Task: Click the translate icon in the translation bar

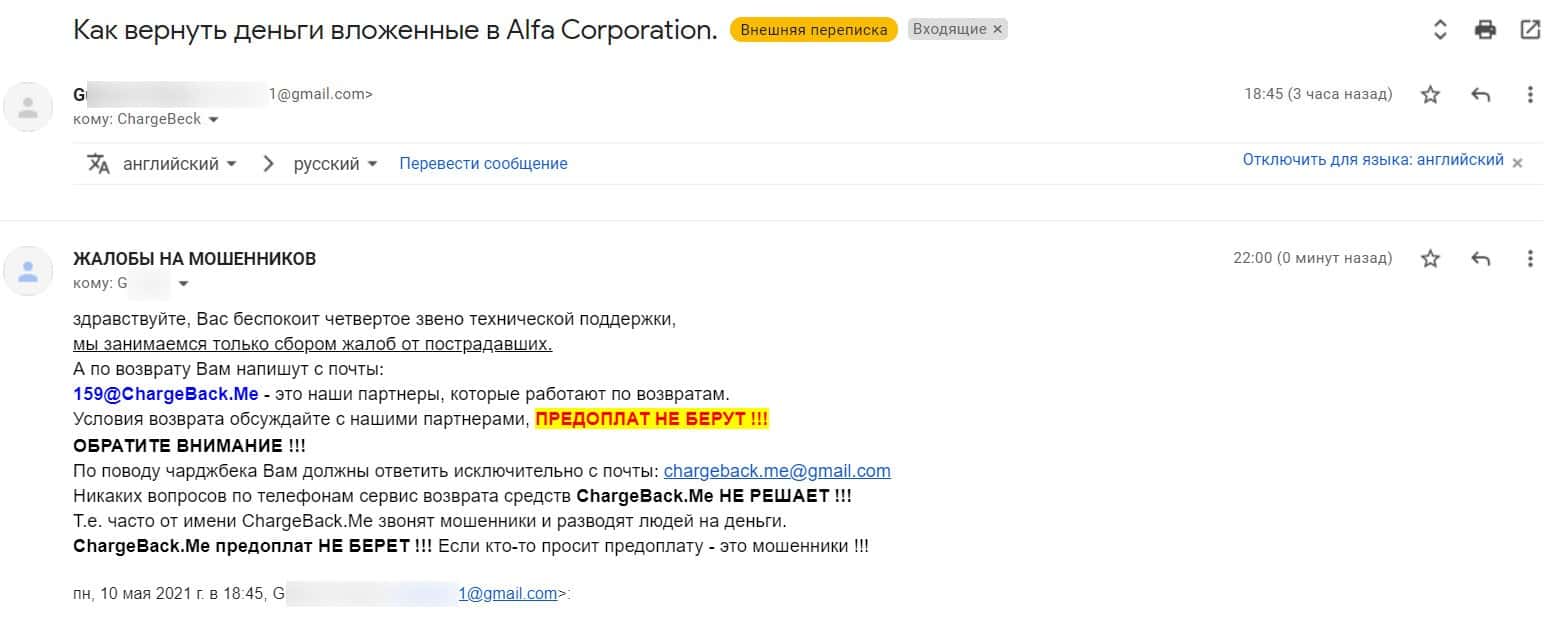Action: 98,164
